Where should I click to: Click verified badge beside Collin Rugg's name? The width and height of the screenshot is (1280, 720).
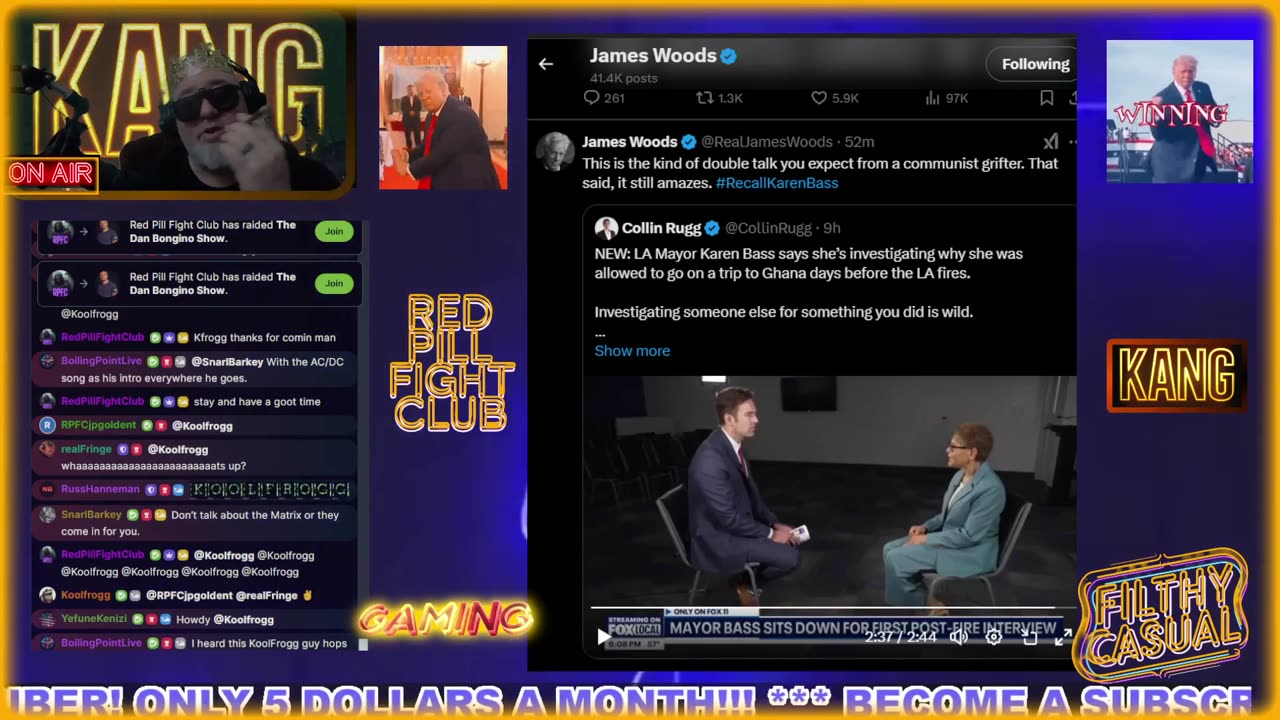[712, 228]
